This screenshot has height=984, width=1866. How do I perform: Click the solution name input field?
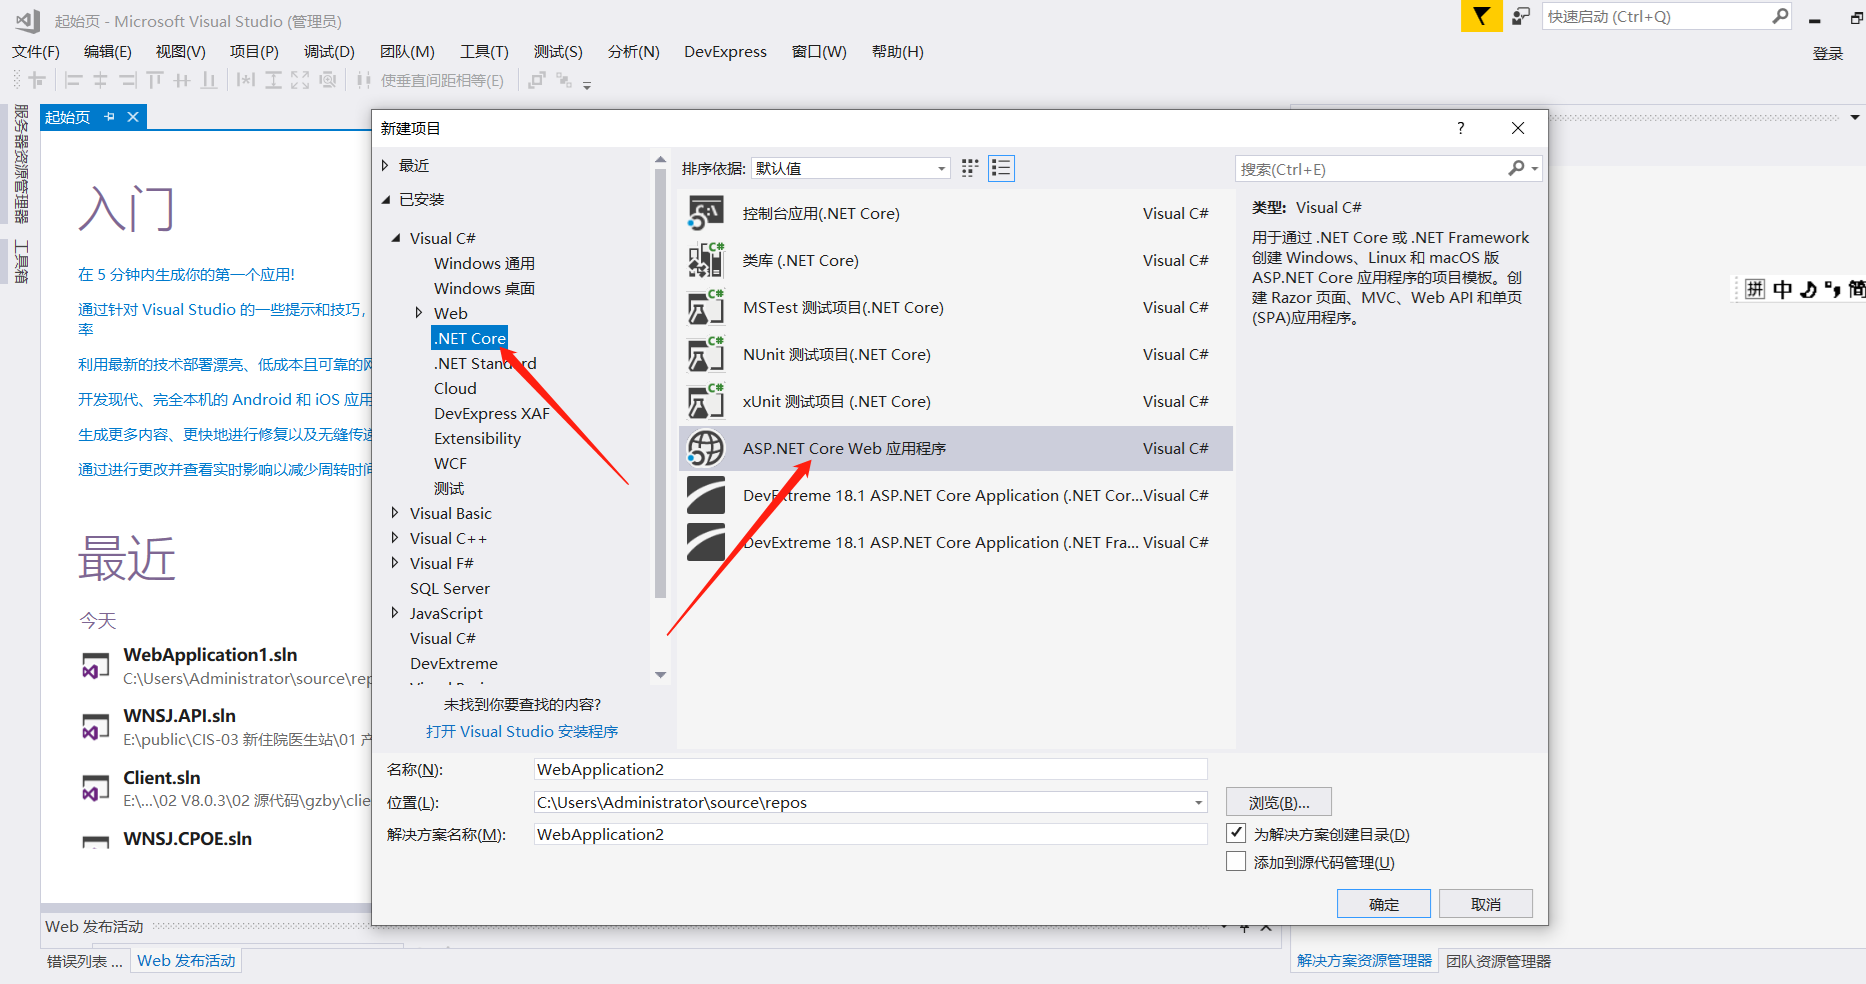coord(870,834)
